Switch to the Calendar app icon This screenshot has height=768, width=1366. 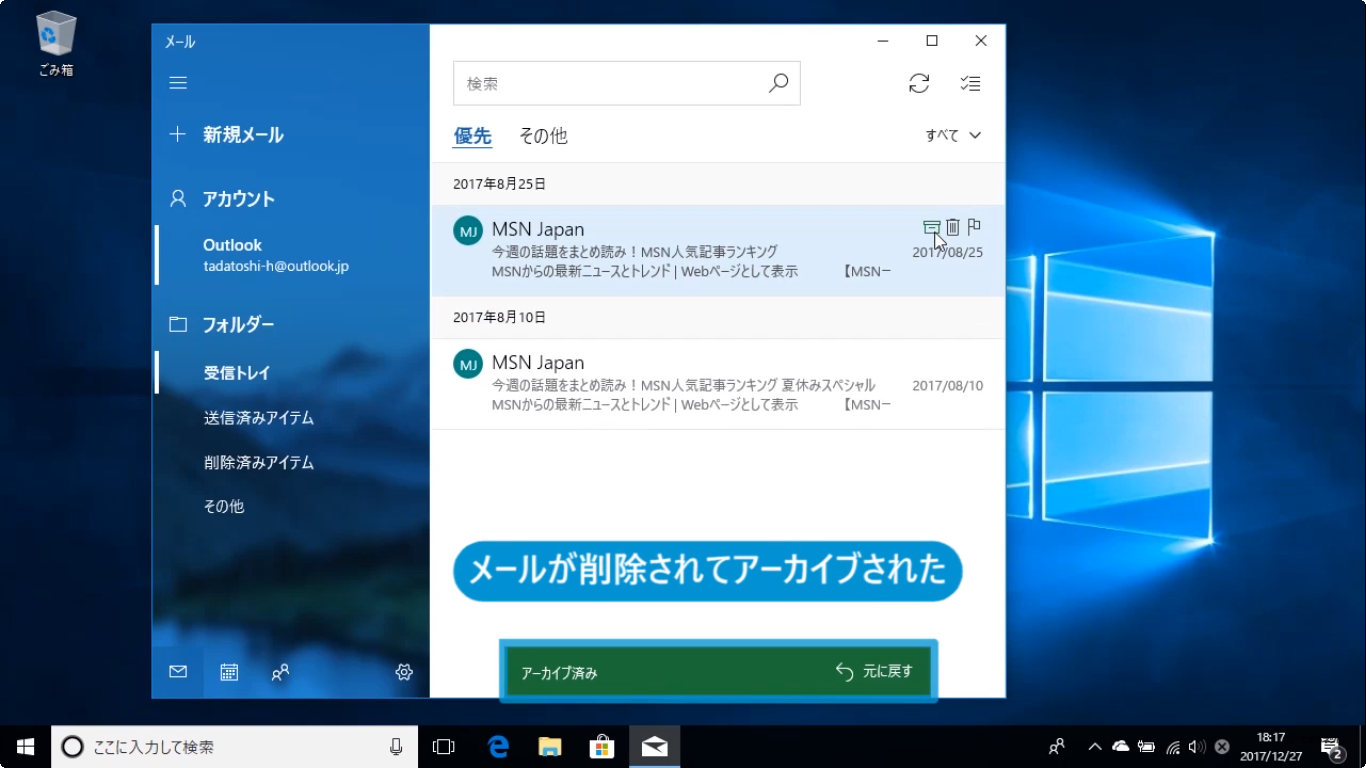229,672
